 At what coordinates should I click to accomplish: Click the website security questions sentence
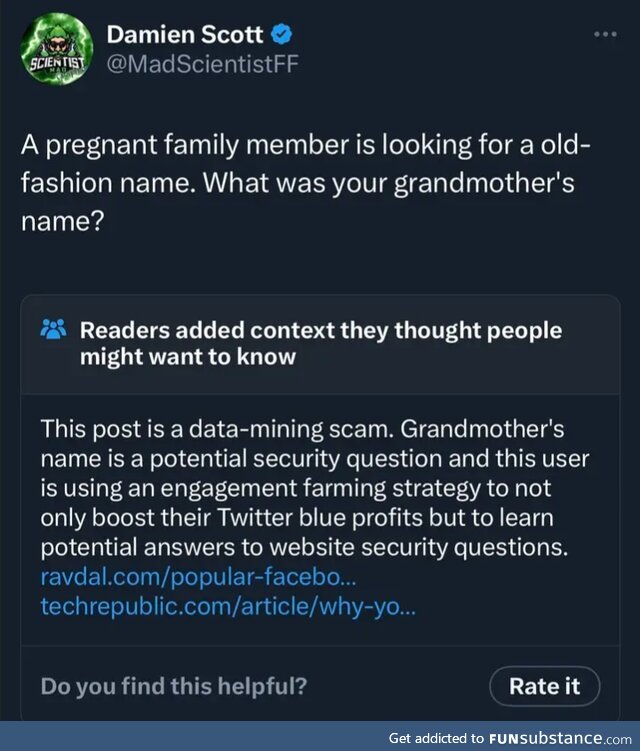coord(304,547)
